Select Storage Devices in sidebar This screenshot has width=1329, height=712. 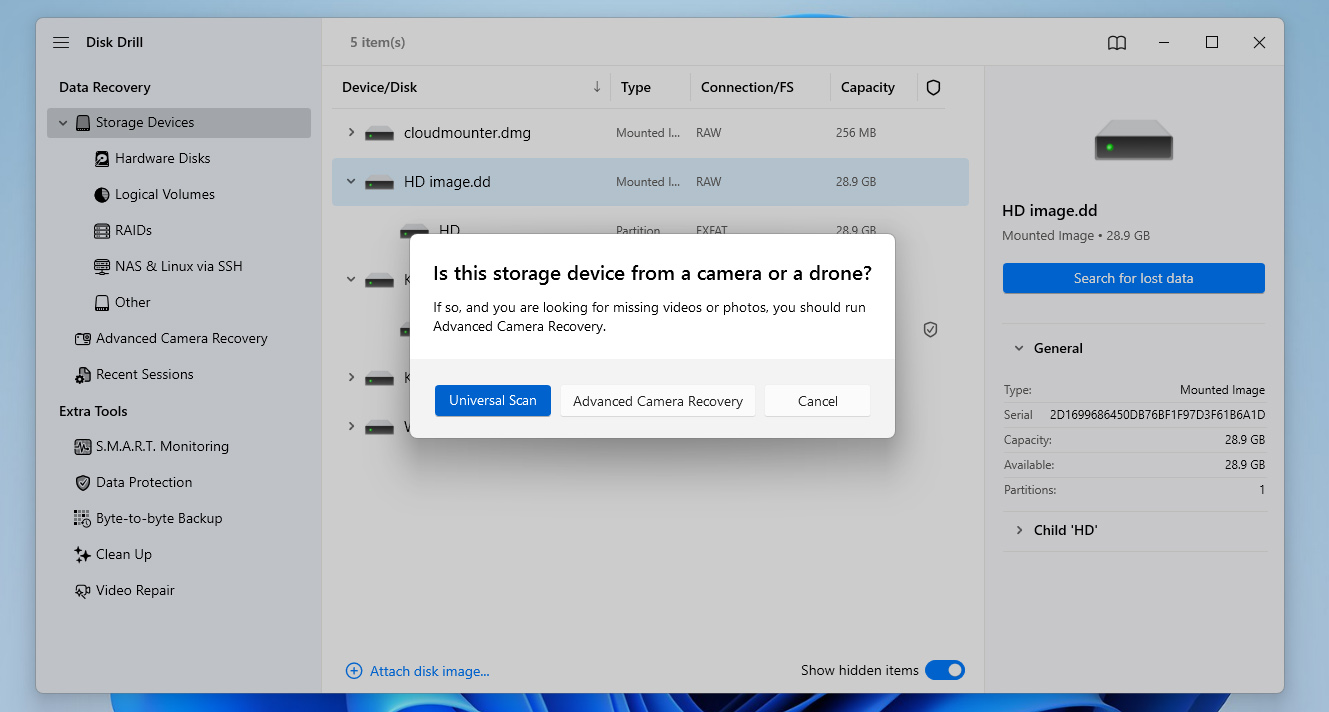click(179, 123)
